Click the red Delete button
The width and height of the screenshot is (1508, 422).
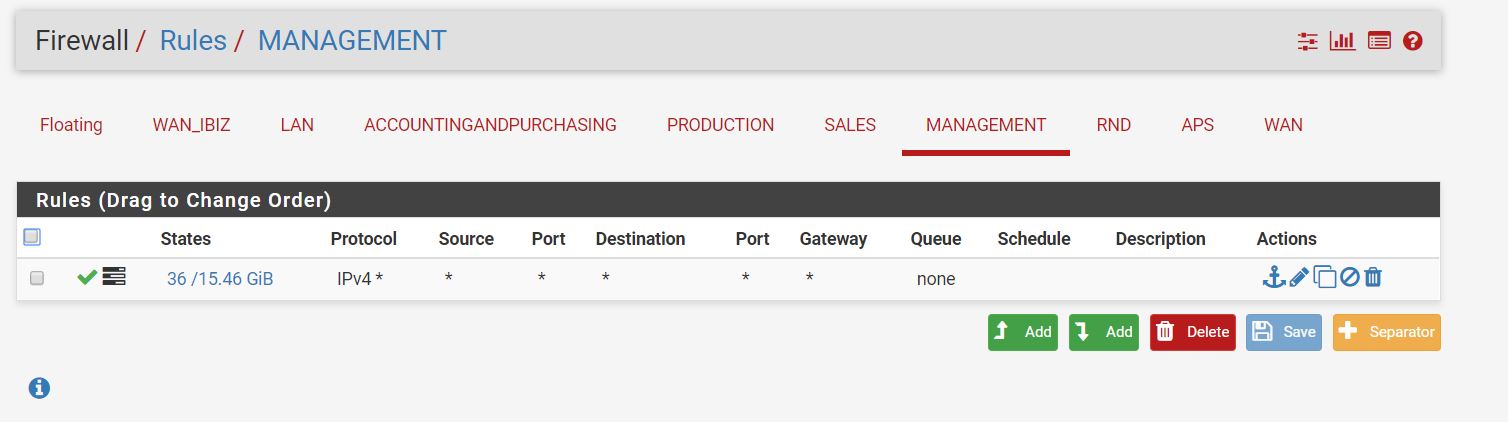pos(1193,332)
